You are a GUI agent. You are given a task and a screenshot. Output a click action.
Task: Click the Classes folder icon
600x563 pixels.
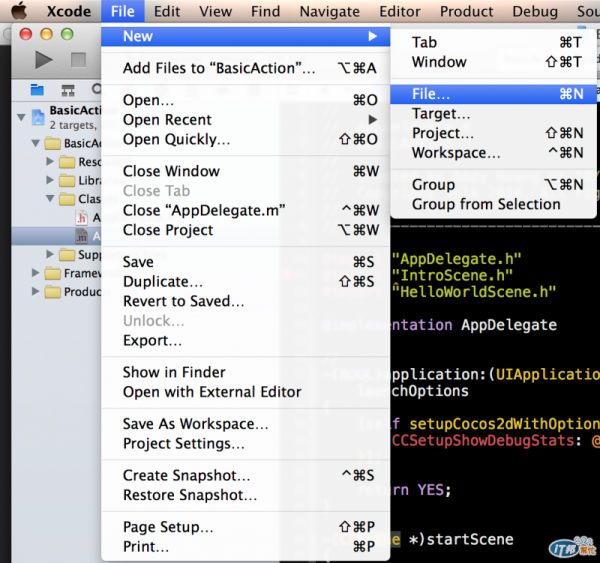coord(67,199)
